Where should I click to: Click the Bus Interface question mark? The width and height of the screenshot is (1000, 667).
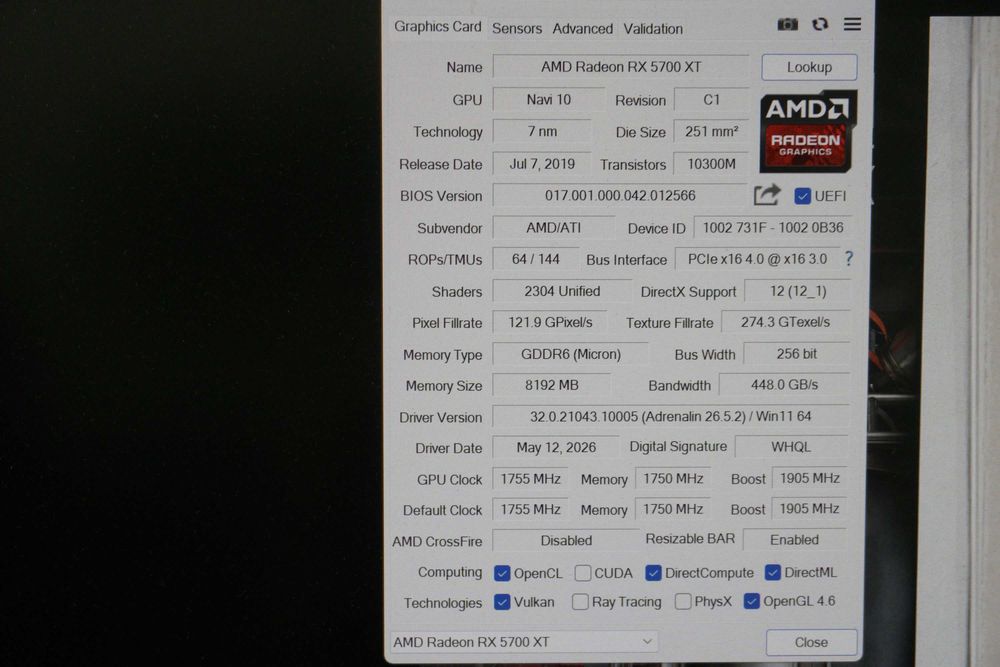[x=849, y=258]
